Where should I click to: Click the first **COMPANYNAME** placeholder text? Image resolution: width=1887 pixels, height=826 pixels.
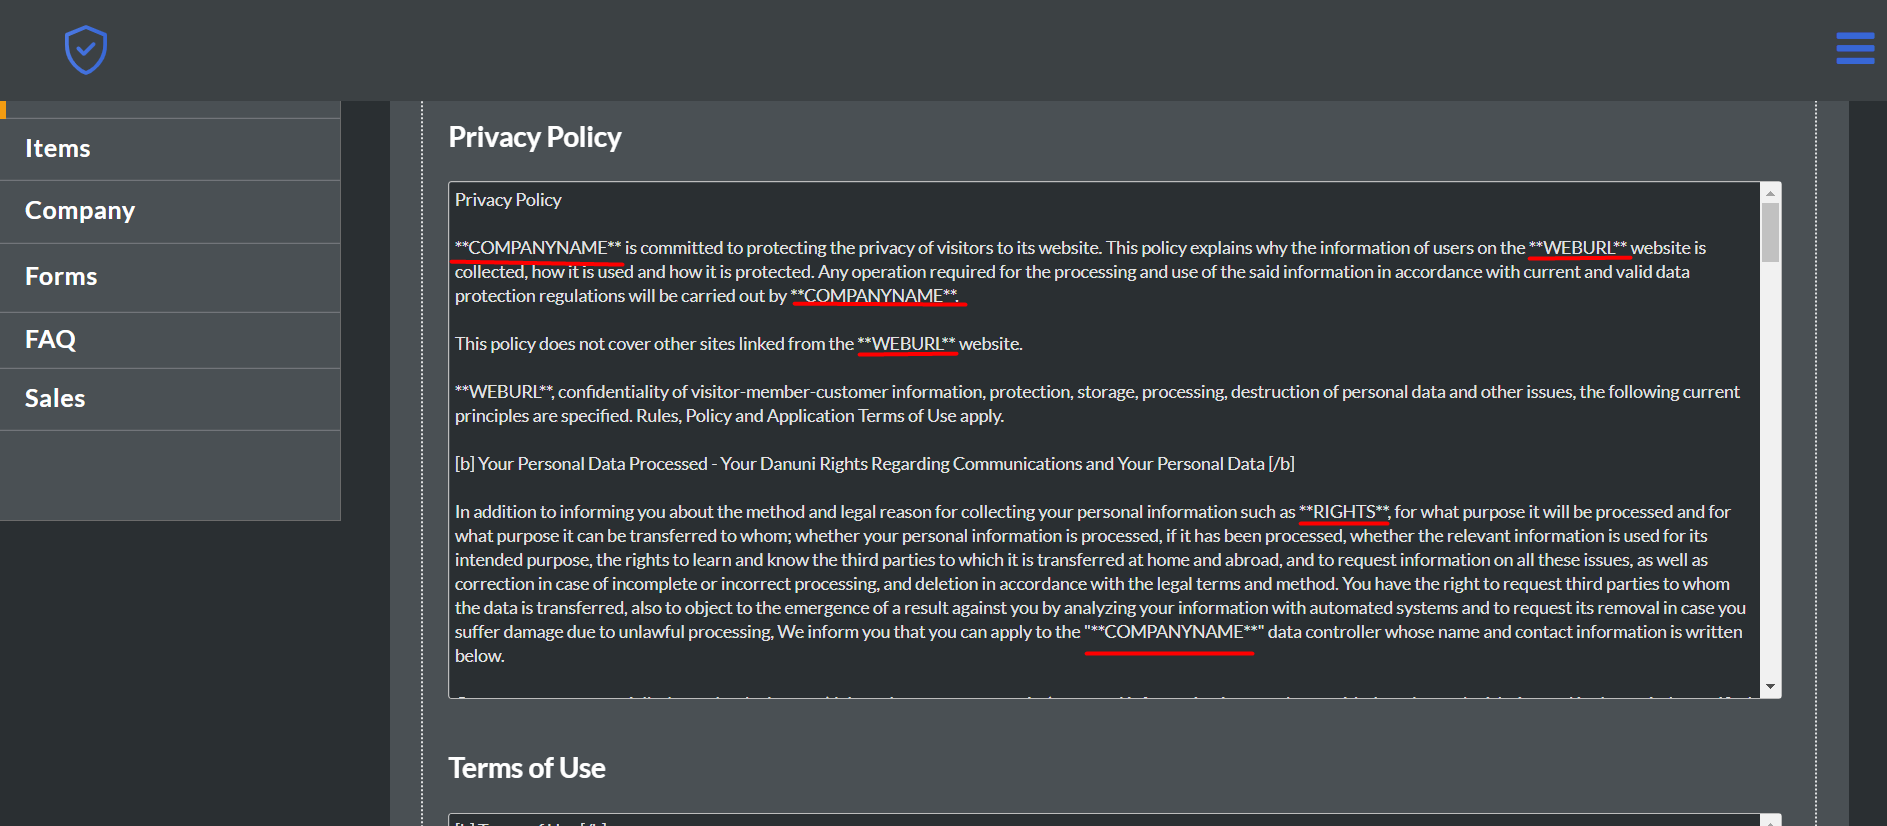(538, 248)
